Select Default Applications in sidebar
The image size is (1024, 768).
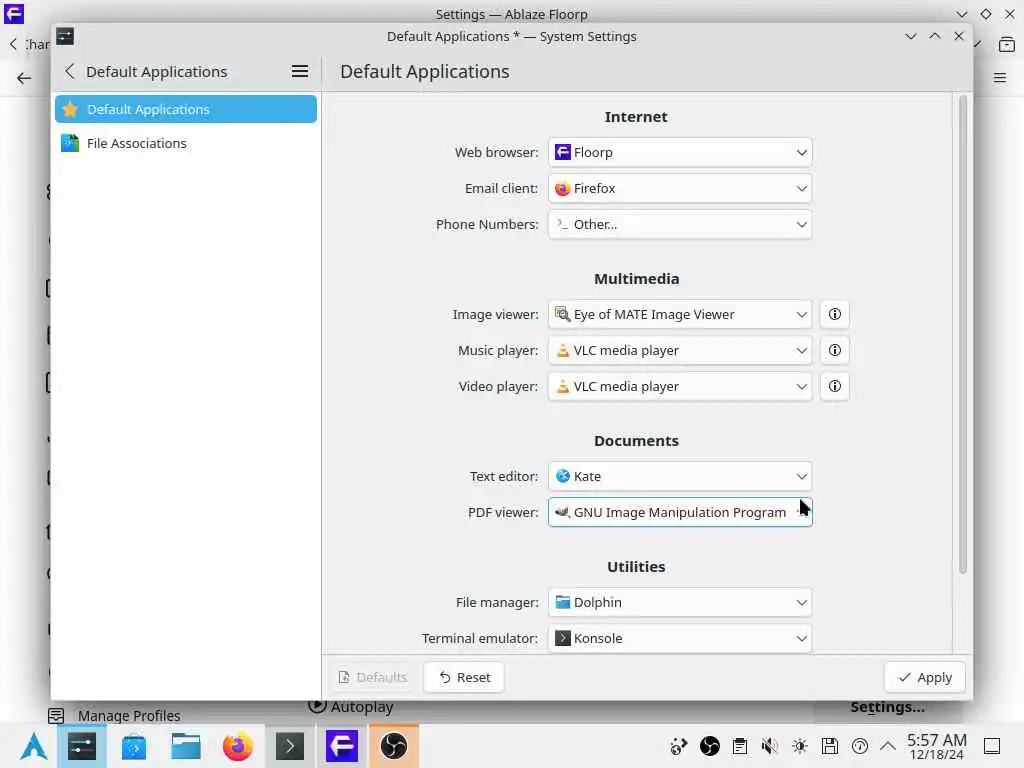(x=186, y=109)
